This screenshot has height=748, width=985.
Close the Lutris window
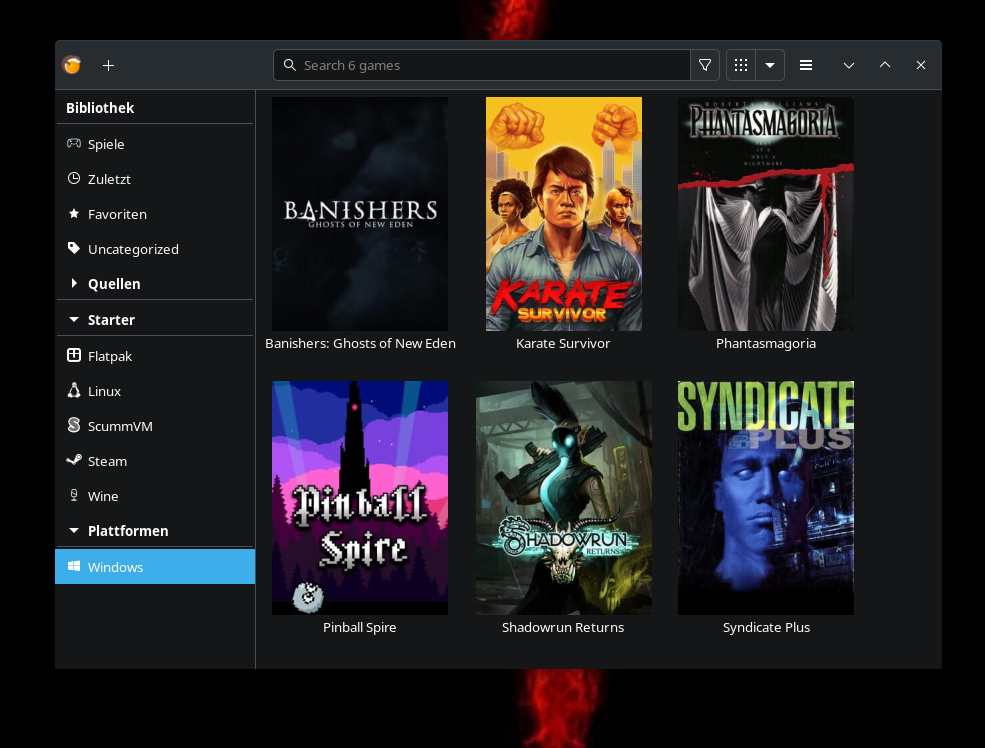(x=921, y=65)
